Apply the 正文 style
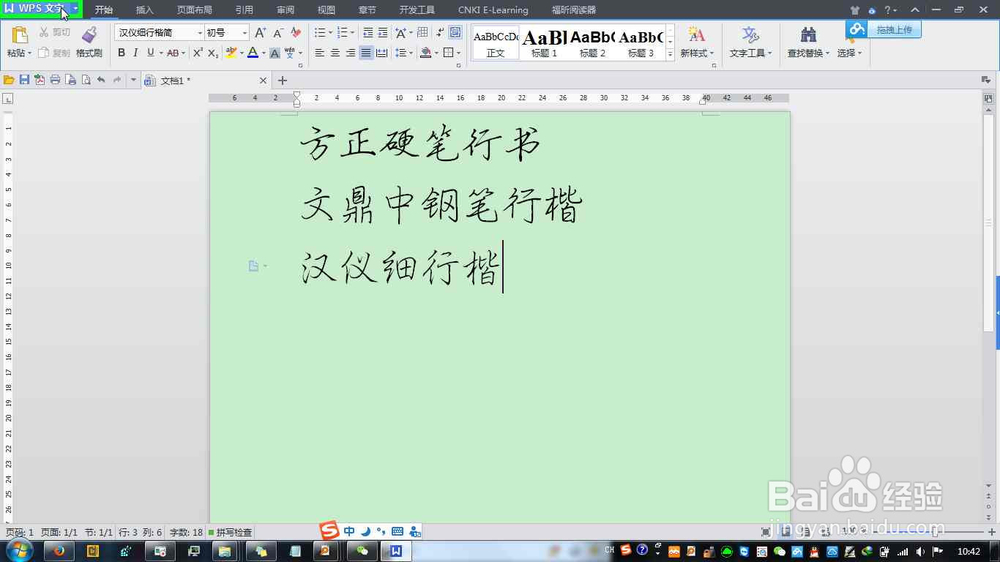This screenshot has height=562, width=1000. click(x=496, y=43)
